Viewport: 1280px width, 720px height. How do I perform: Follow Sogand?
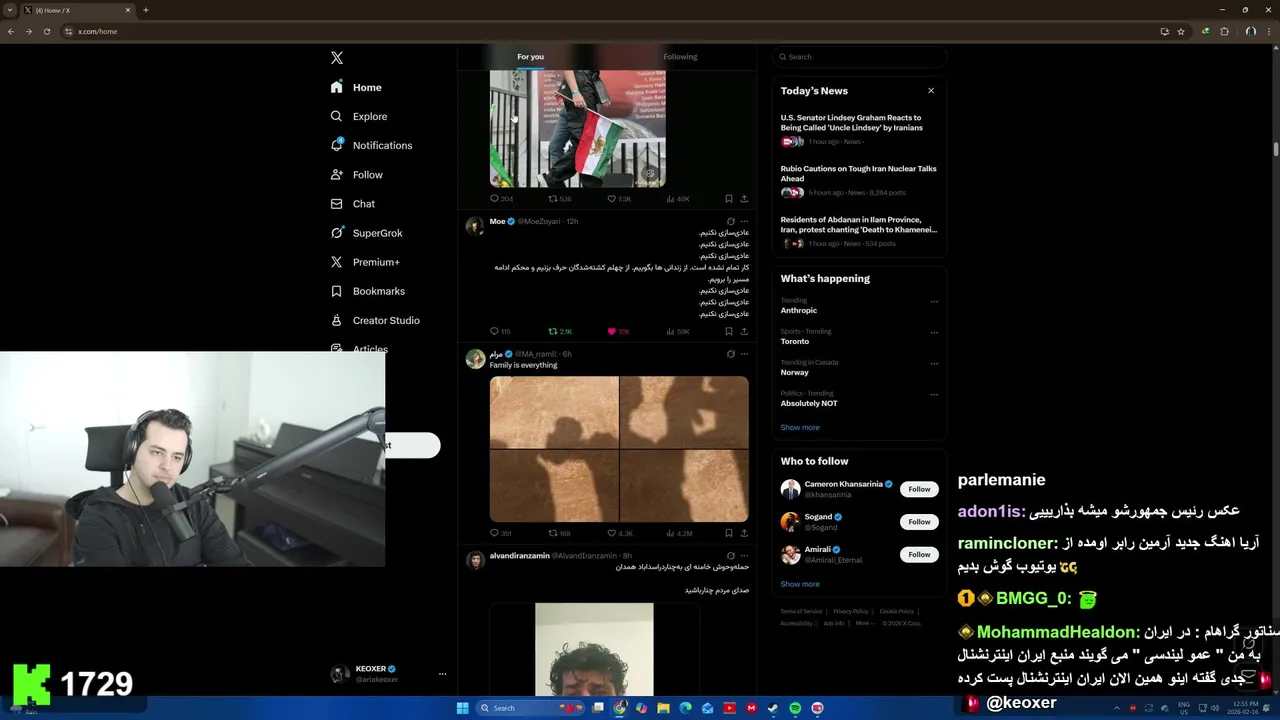pos(919,522)
